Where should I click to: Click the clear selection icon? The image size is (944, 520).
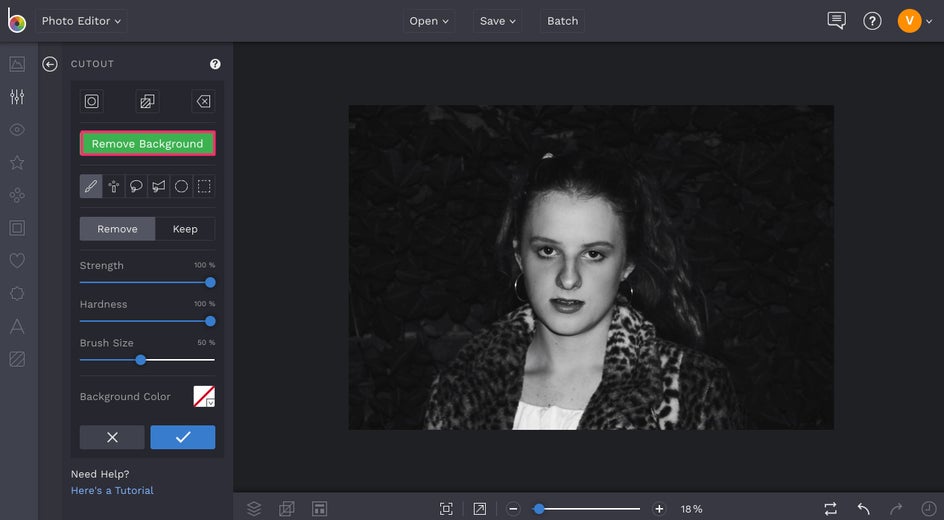[203, 101]
